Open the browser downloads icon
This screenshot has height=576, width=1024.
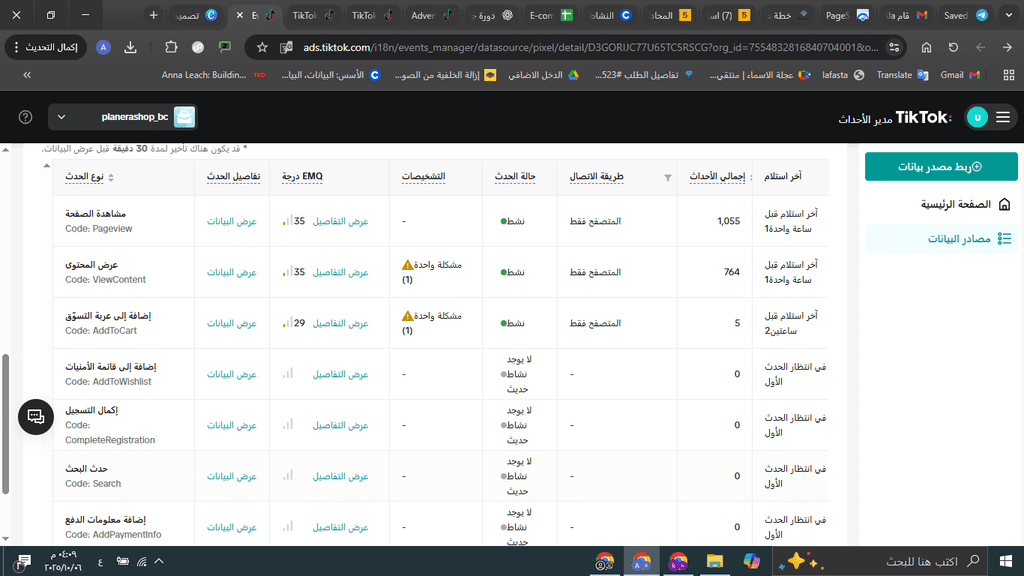coord(131,47)
